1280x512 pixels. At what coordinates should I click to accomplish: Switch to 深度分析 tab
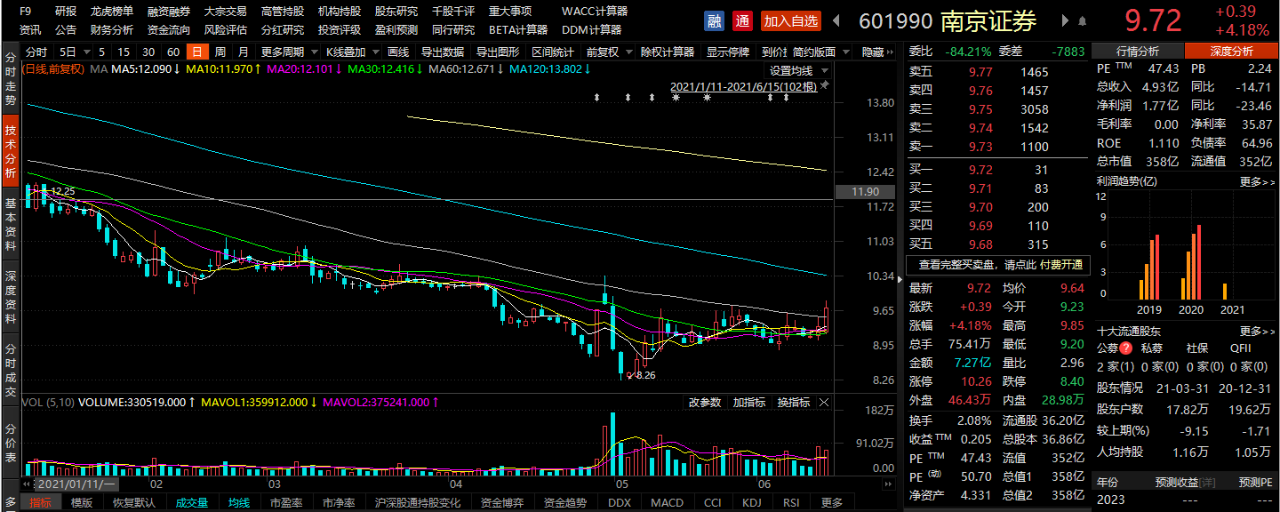point(1231,51)
